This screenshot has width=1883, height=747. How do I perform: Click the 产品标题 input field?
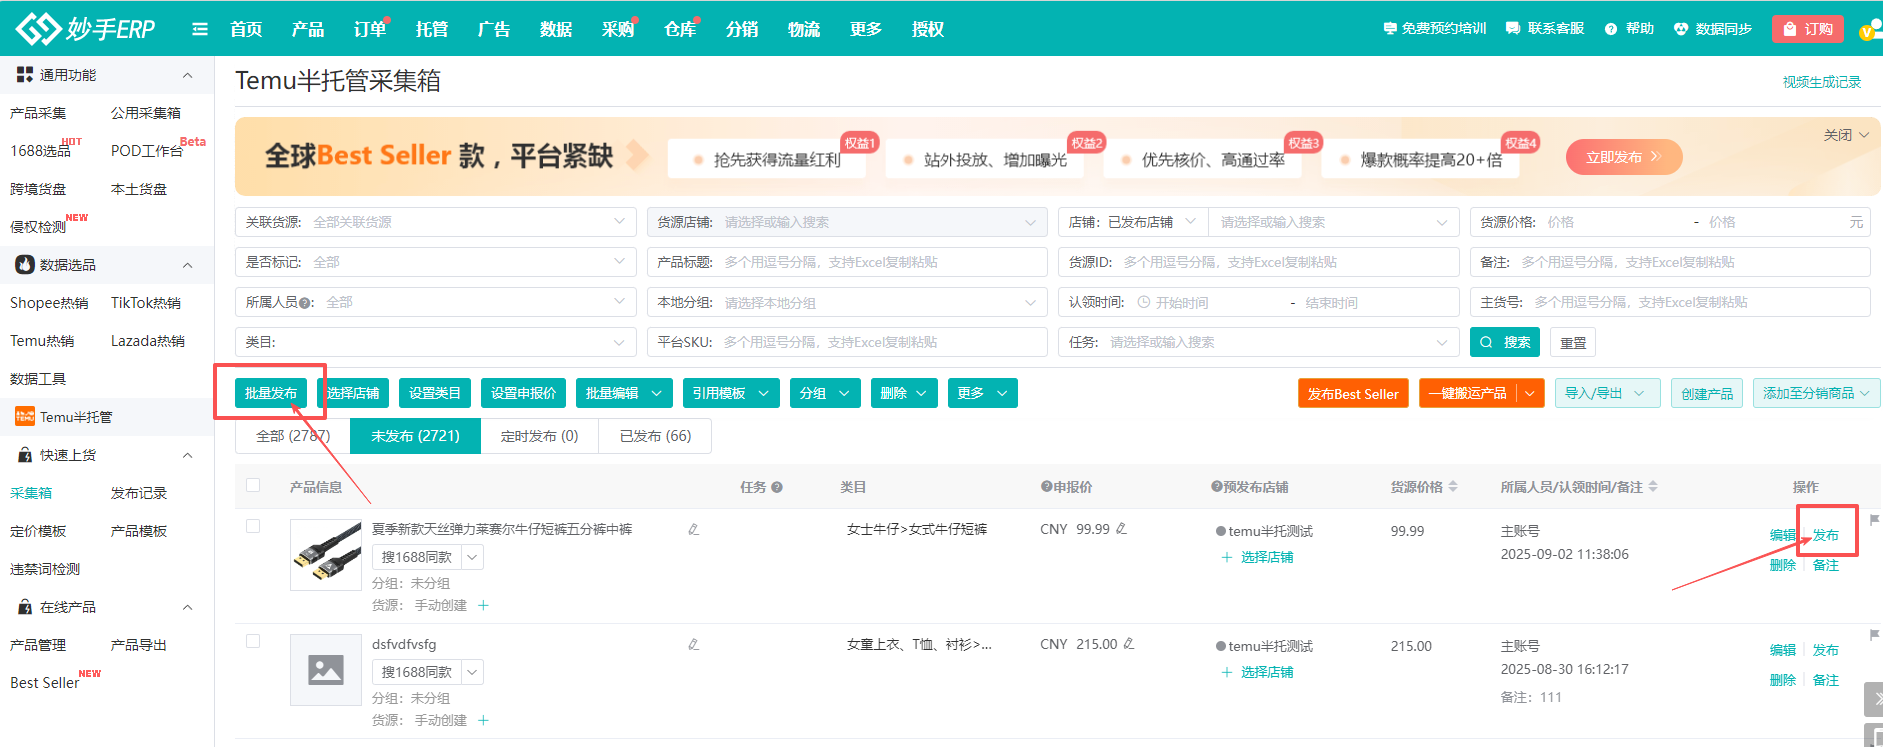pos(847,262)
